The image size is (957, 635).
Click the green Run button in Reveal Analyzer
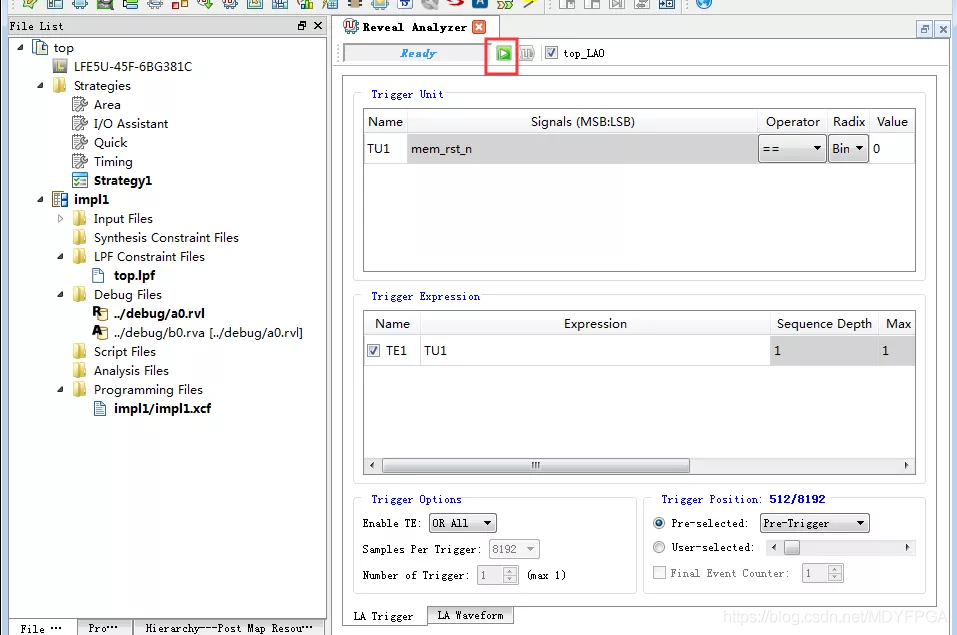click(x=504, y=54)
